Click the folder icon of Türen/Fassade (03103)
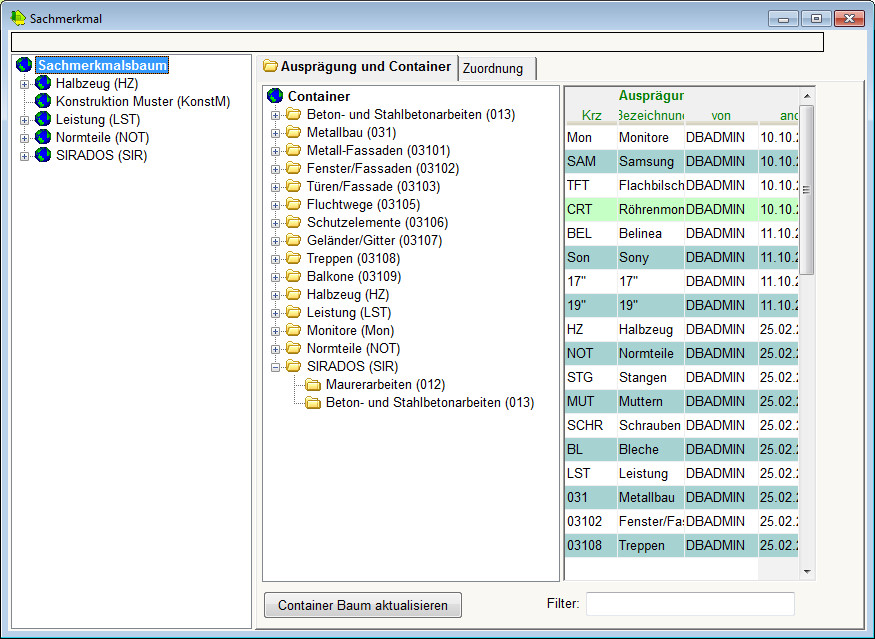This screenshot has height=639, width=875. coord(294,186)
